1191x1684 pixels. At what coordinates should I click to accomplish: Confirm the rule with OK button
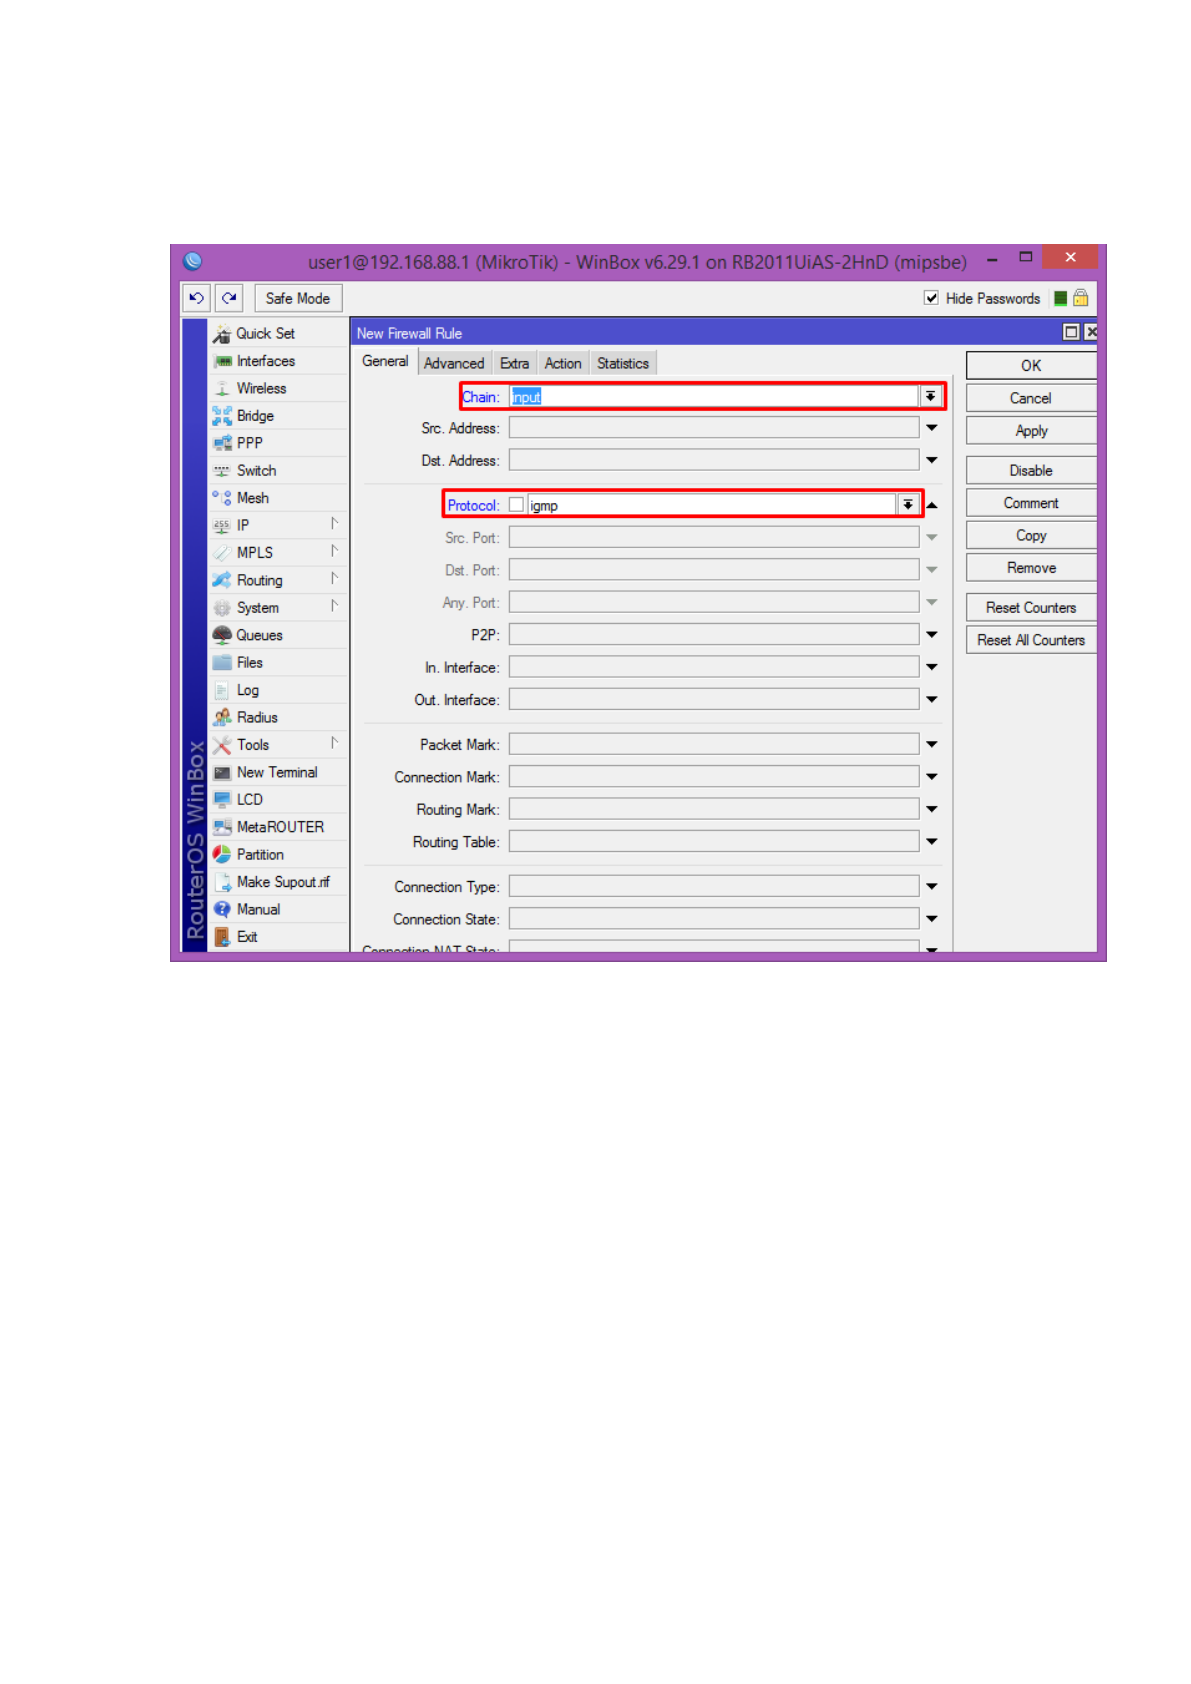tap(1031, 366)
